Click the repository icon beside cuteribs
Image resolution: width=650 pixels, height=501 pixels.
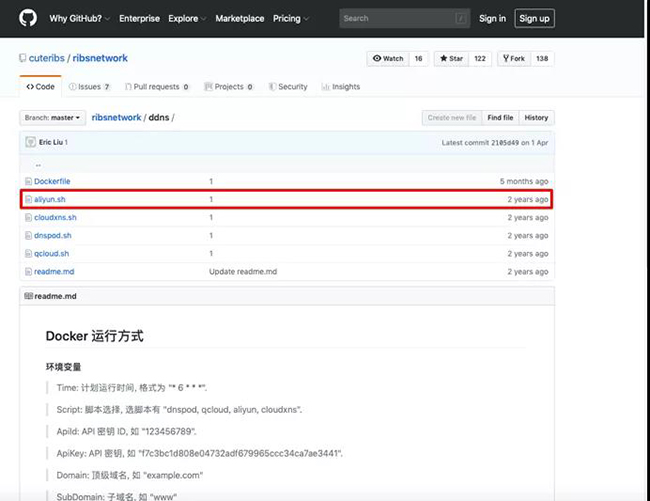coord(22,58)
